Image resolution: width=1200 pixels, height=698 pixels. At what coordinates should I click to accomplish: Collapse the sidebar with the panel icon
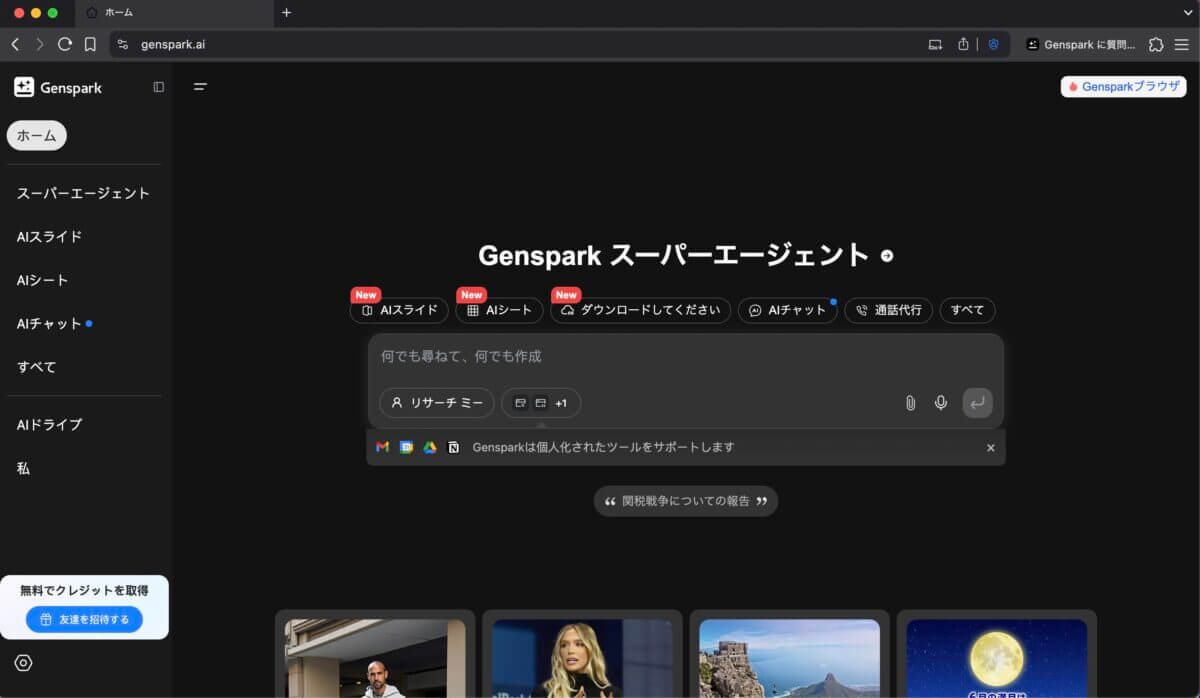[158, 87]
